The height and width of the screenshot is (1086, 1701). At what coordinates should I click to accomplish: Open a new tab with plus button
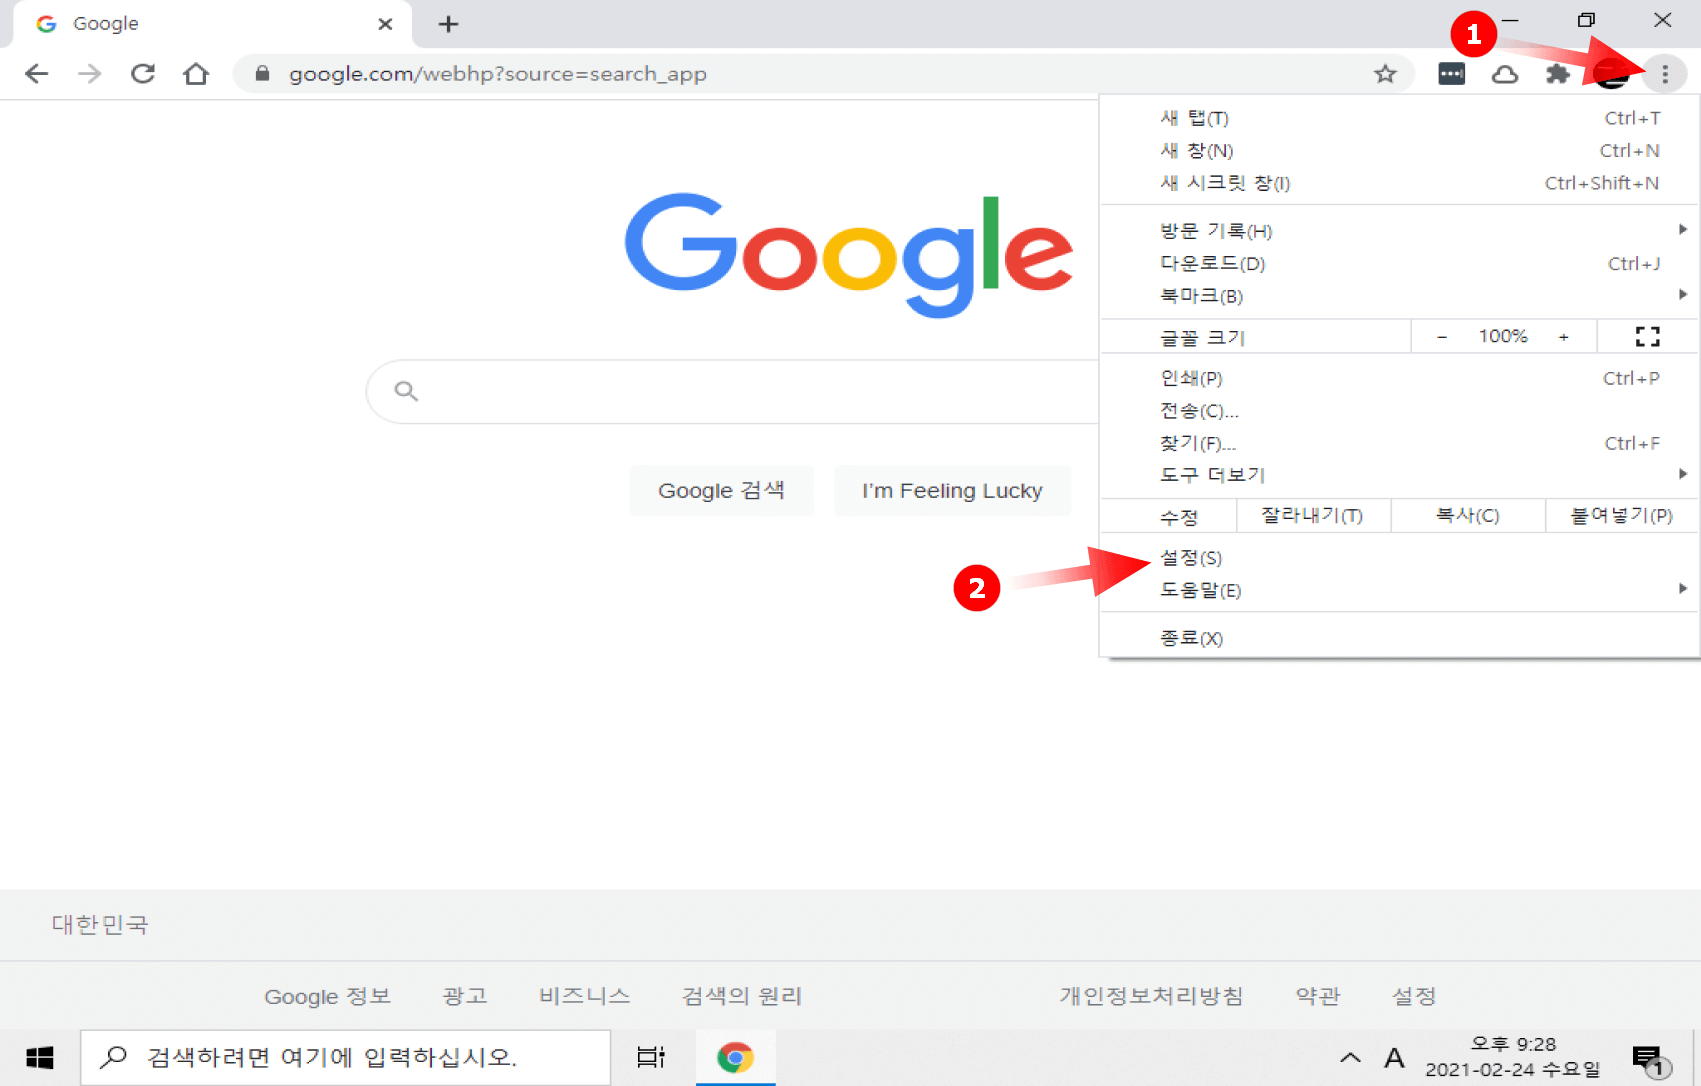448,24
